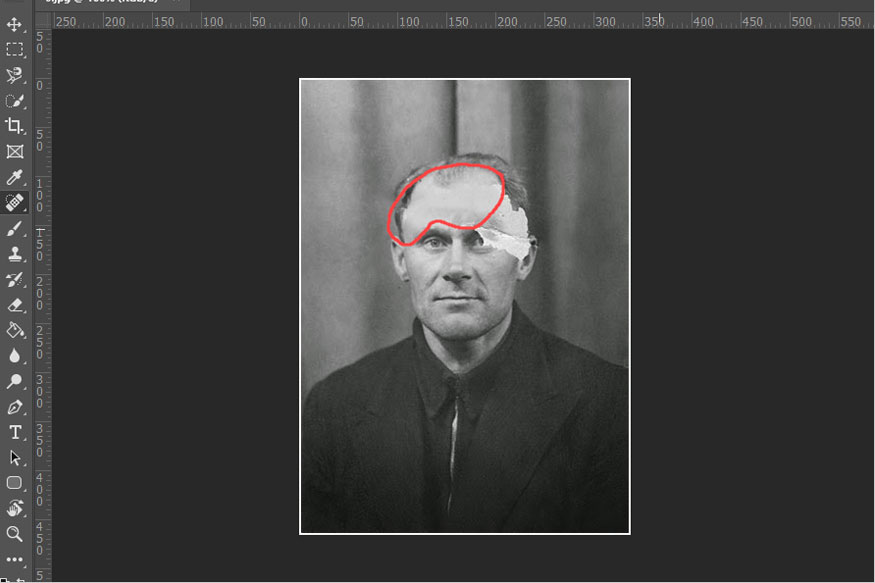The image size is (875, 583).
Task: Select the Move tool
Action: [x=15, y=24]
